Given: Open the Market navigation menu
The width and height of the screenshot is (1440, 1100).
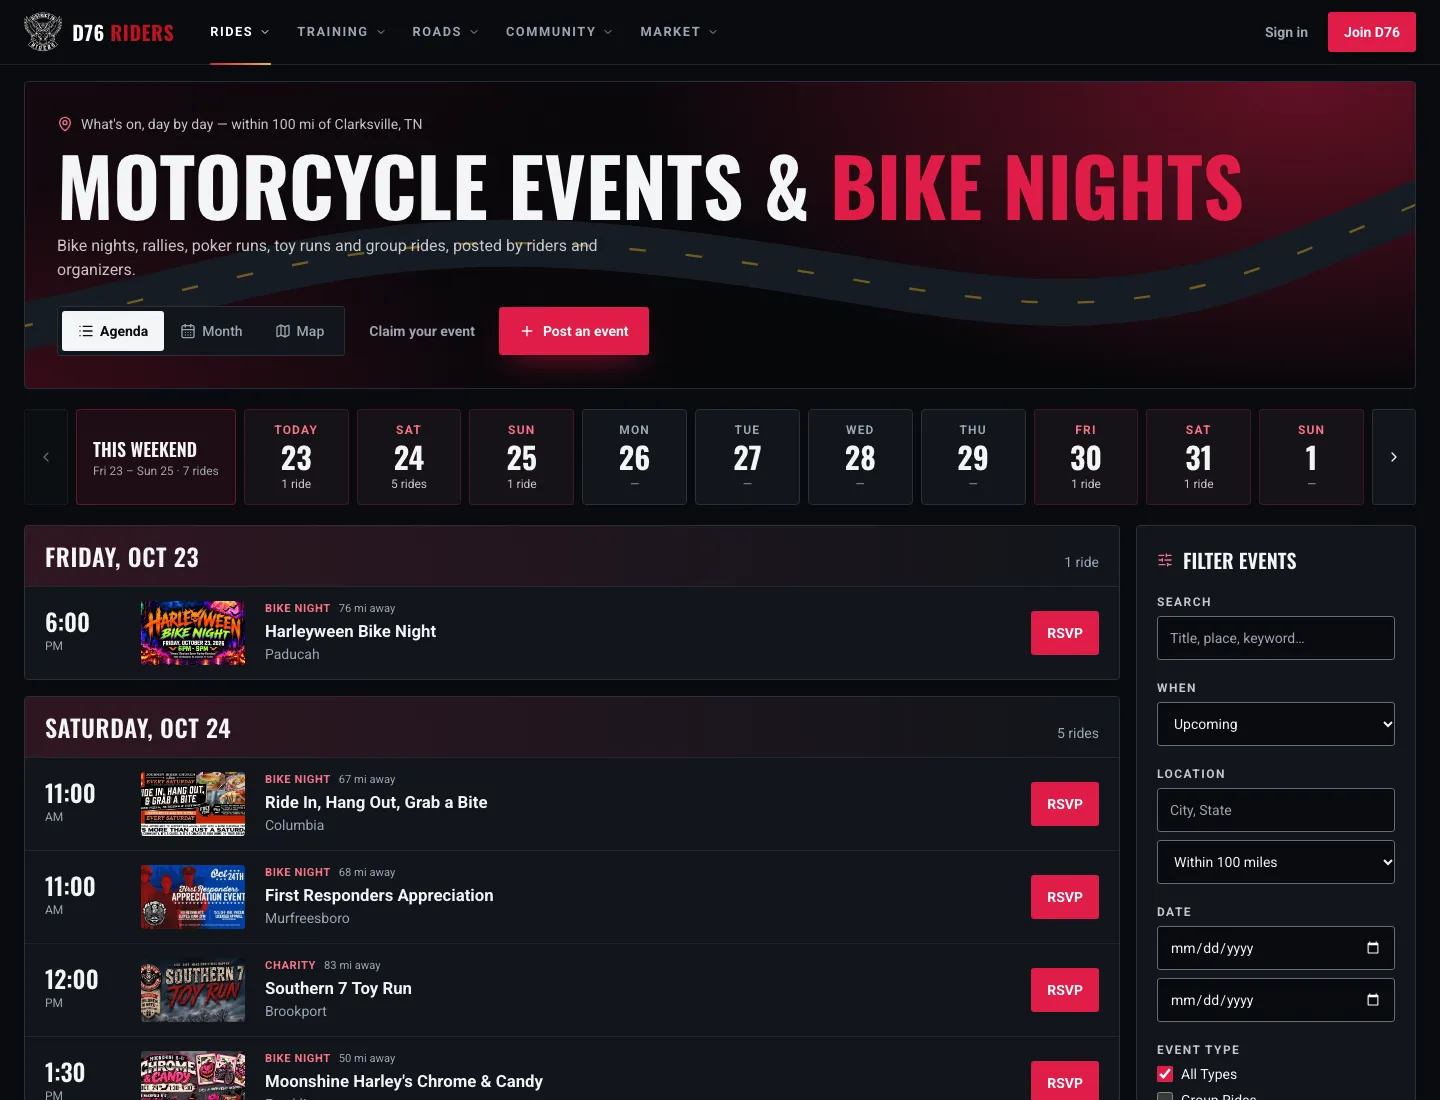Looking at the screenshot, I should point(679,32).
